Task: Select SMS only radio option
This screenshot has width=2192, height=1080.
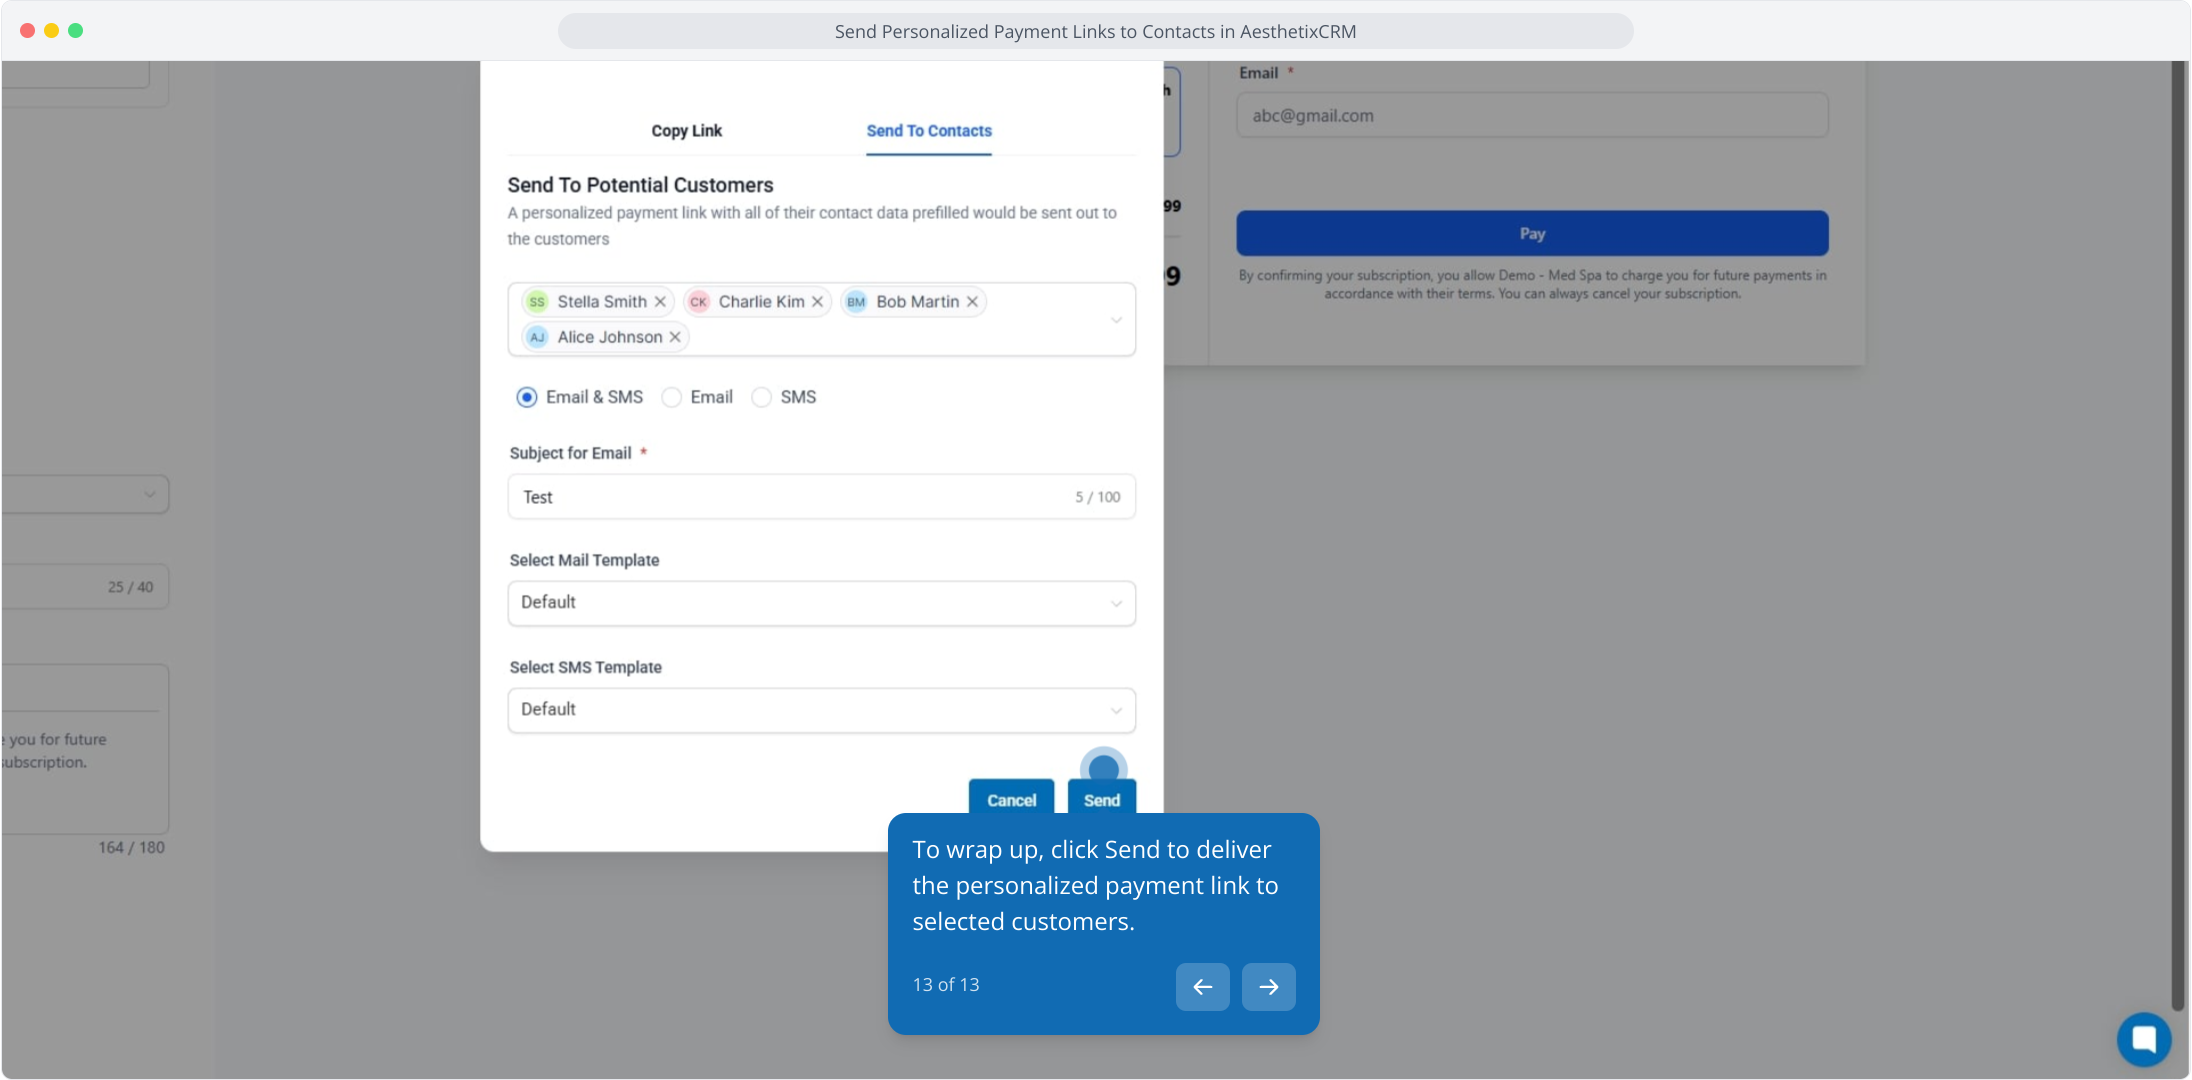Action: 762,398
